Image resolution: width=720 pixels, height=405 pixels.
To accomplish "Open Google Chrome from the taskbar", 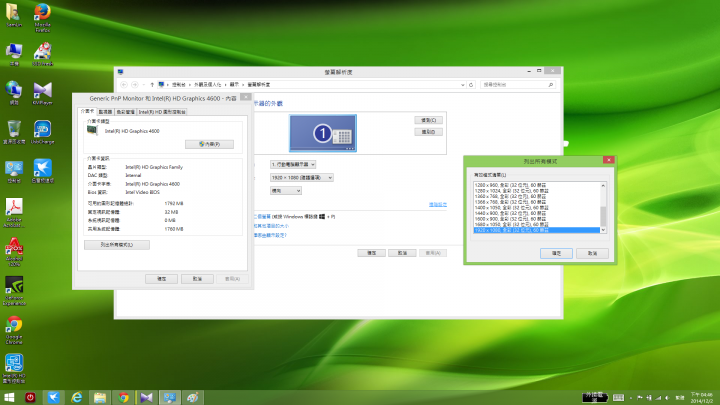I will (x=123, y=397).
